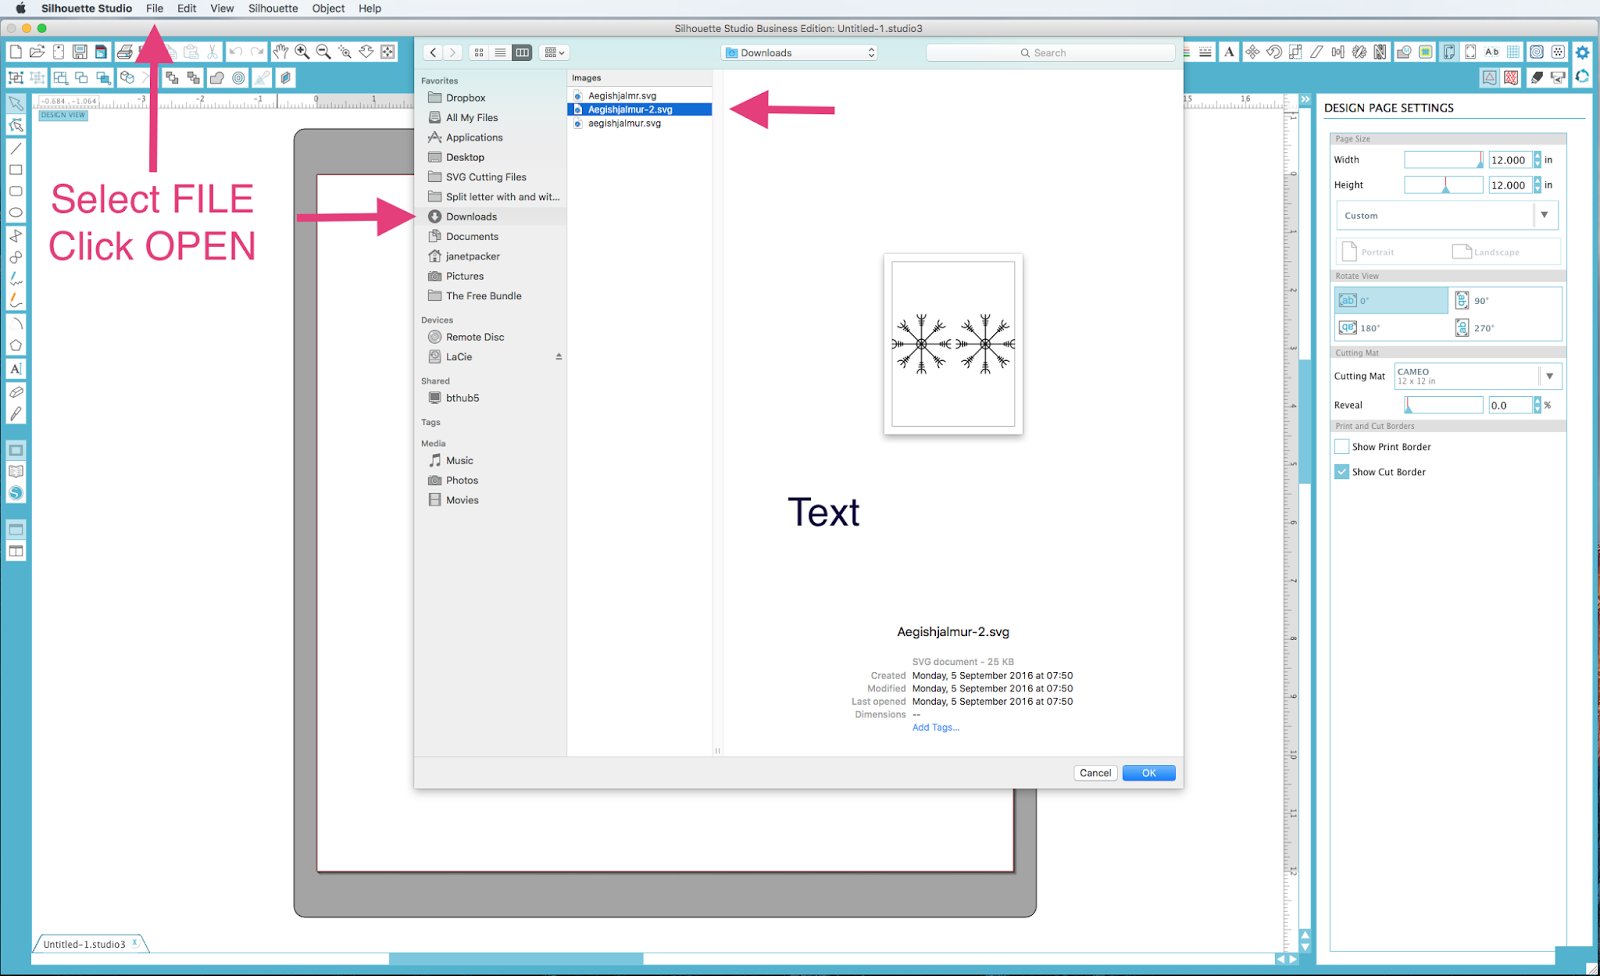The width and height of the screenshot is (1600, 976).
Task: Collapse the Design Page Settings panel
Action: pos(1304,100)
